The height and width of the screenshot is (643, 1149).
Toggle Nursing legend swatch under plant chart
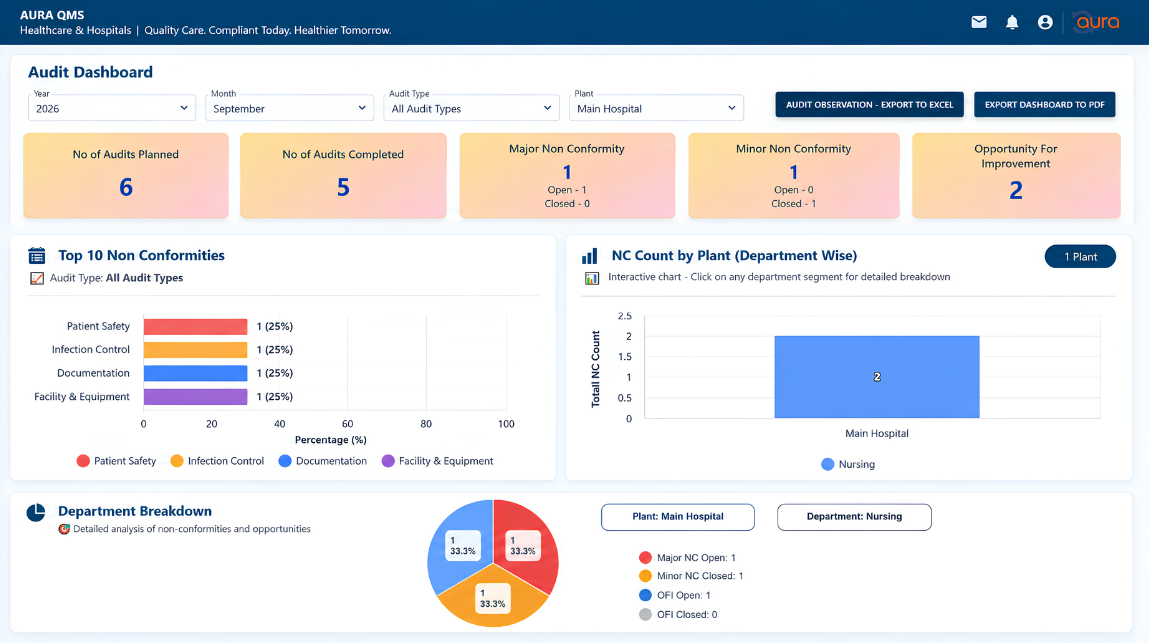click(x=827, y=464)
